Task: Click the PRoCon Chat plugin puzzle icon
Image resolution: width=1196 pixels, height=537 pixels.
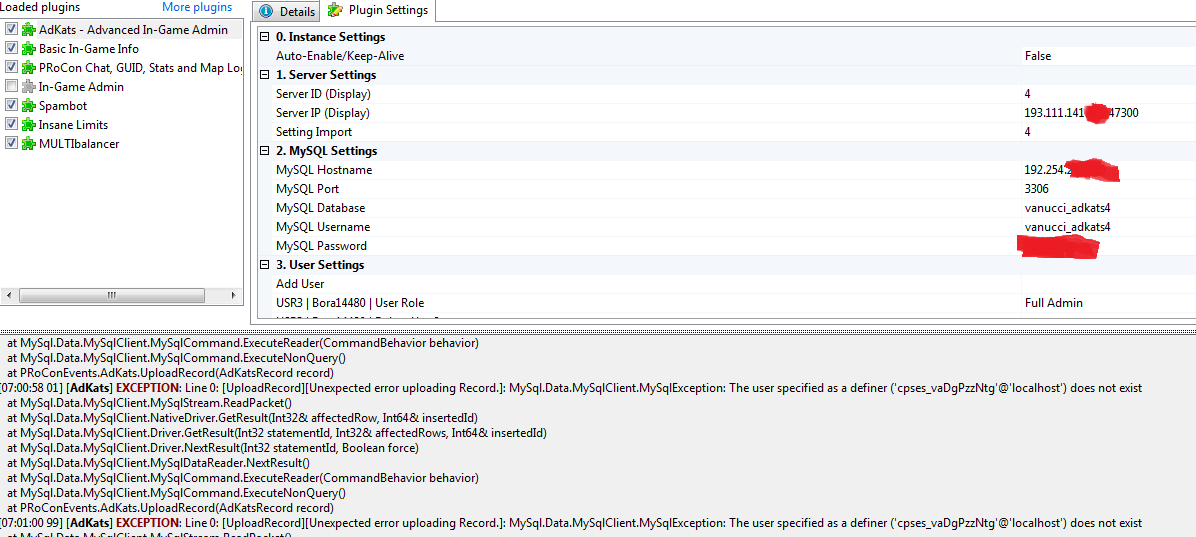Action: [x=28, y=68]
